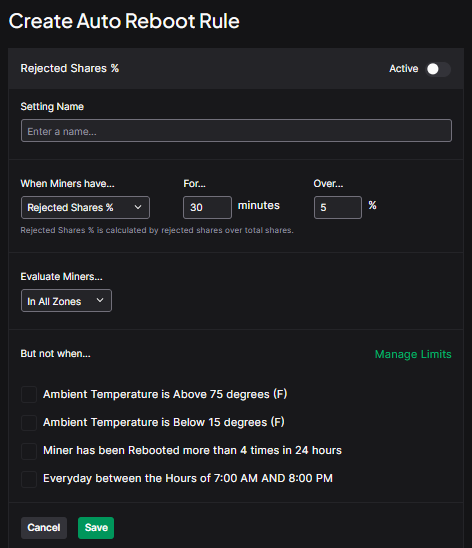472x548 pixels.
Task: Toggle the Active switch on
Action: (x=438, y=69)
